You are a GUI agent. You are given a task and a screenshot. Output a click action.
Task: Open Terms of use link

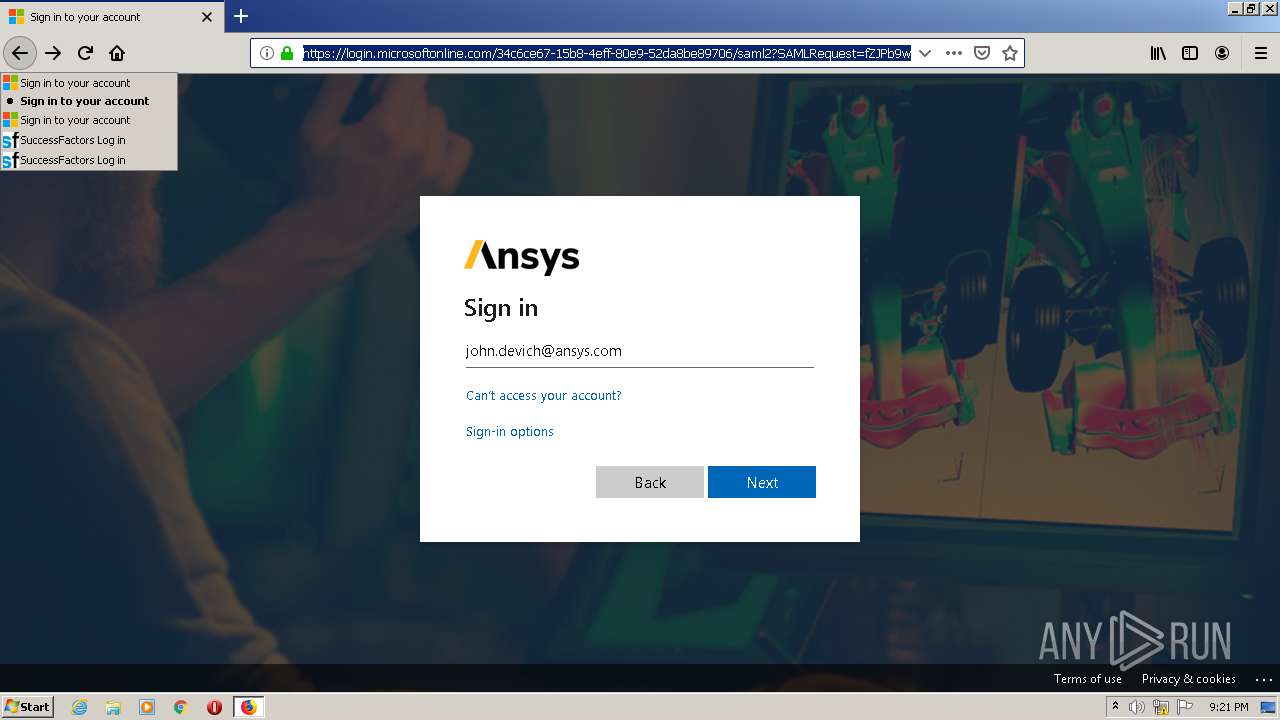1087,679
